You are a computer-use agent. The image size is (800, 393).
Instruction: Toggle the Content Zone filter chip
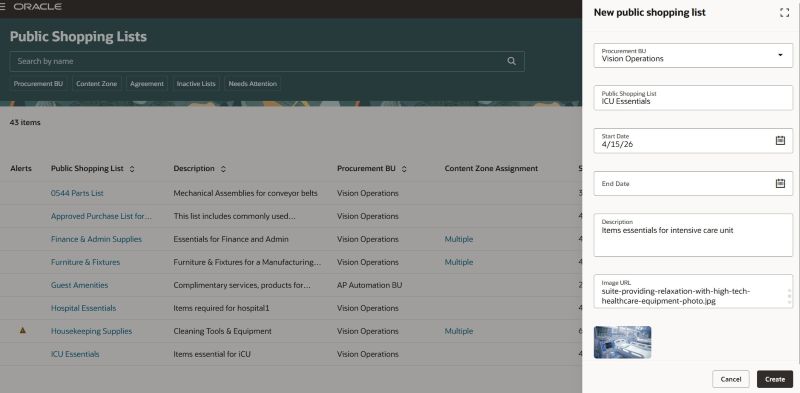[x=96, y=84]
